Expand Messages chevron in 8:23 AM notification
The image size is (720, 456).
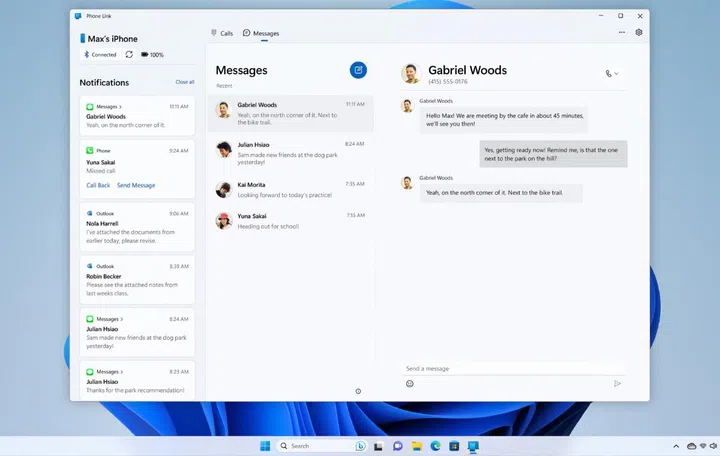pyautogui.click(x=122, y=372)
